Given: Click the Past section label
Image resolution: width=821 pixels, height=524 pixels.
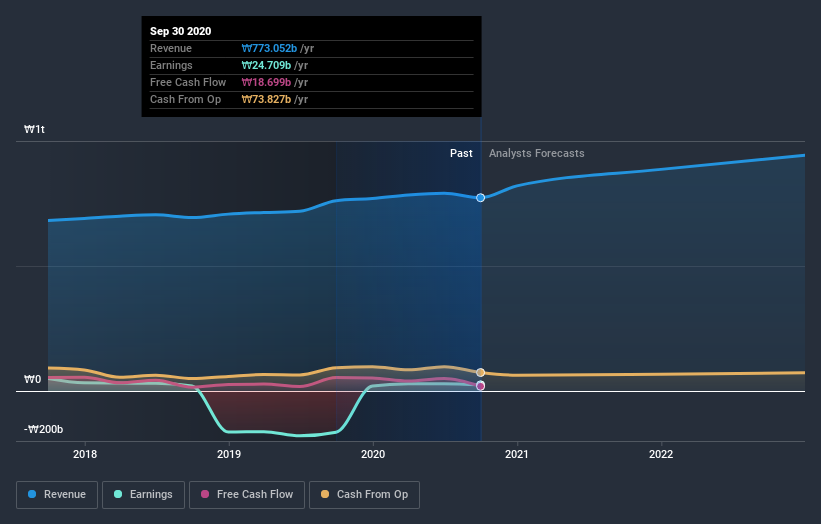Looking at the screenshot, I should point(461,153).
